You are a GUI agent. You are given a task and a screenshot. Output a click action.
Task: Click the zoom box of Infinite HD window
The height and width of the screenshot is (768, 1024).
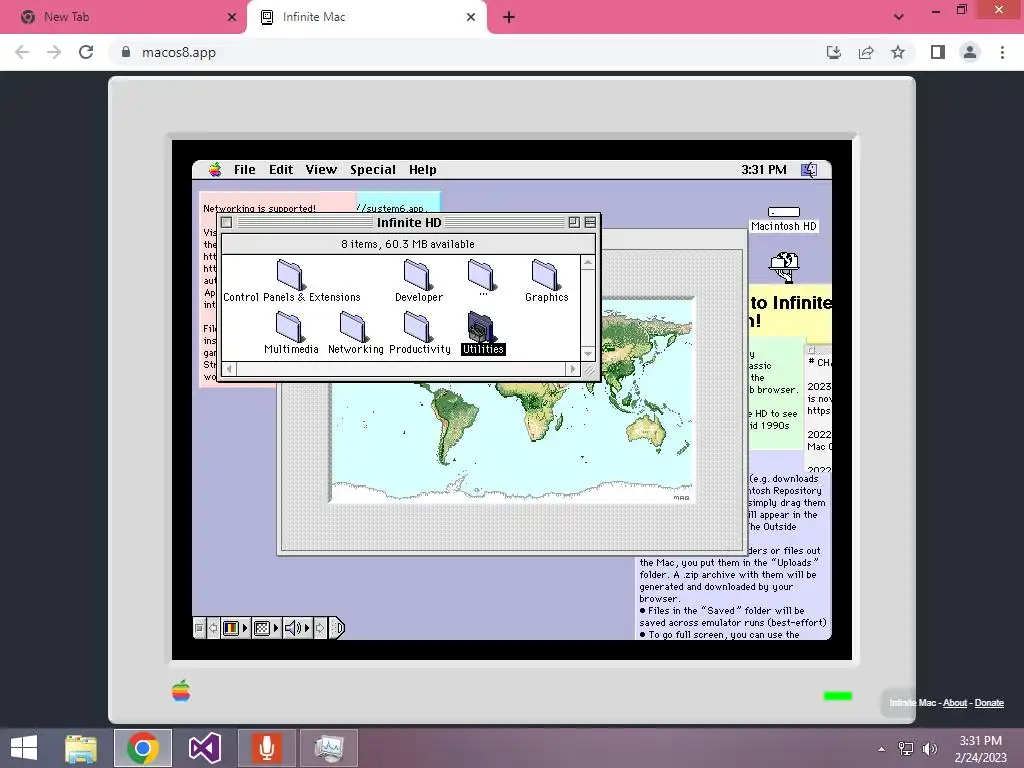coord(574,223)
